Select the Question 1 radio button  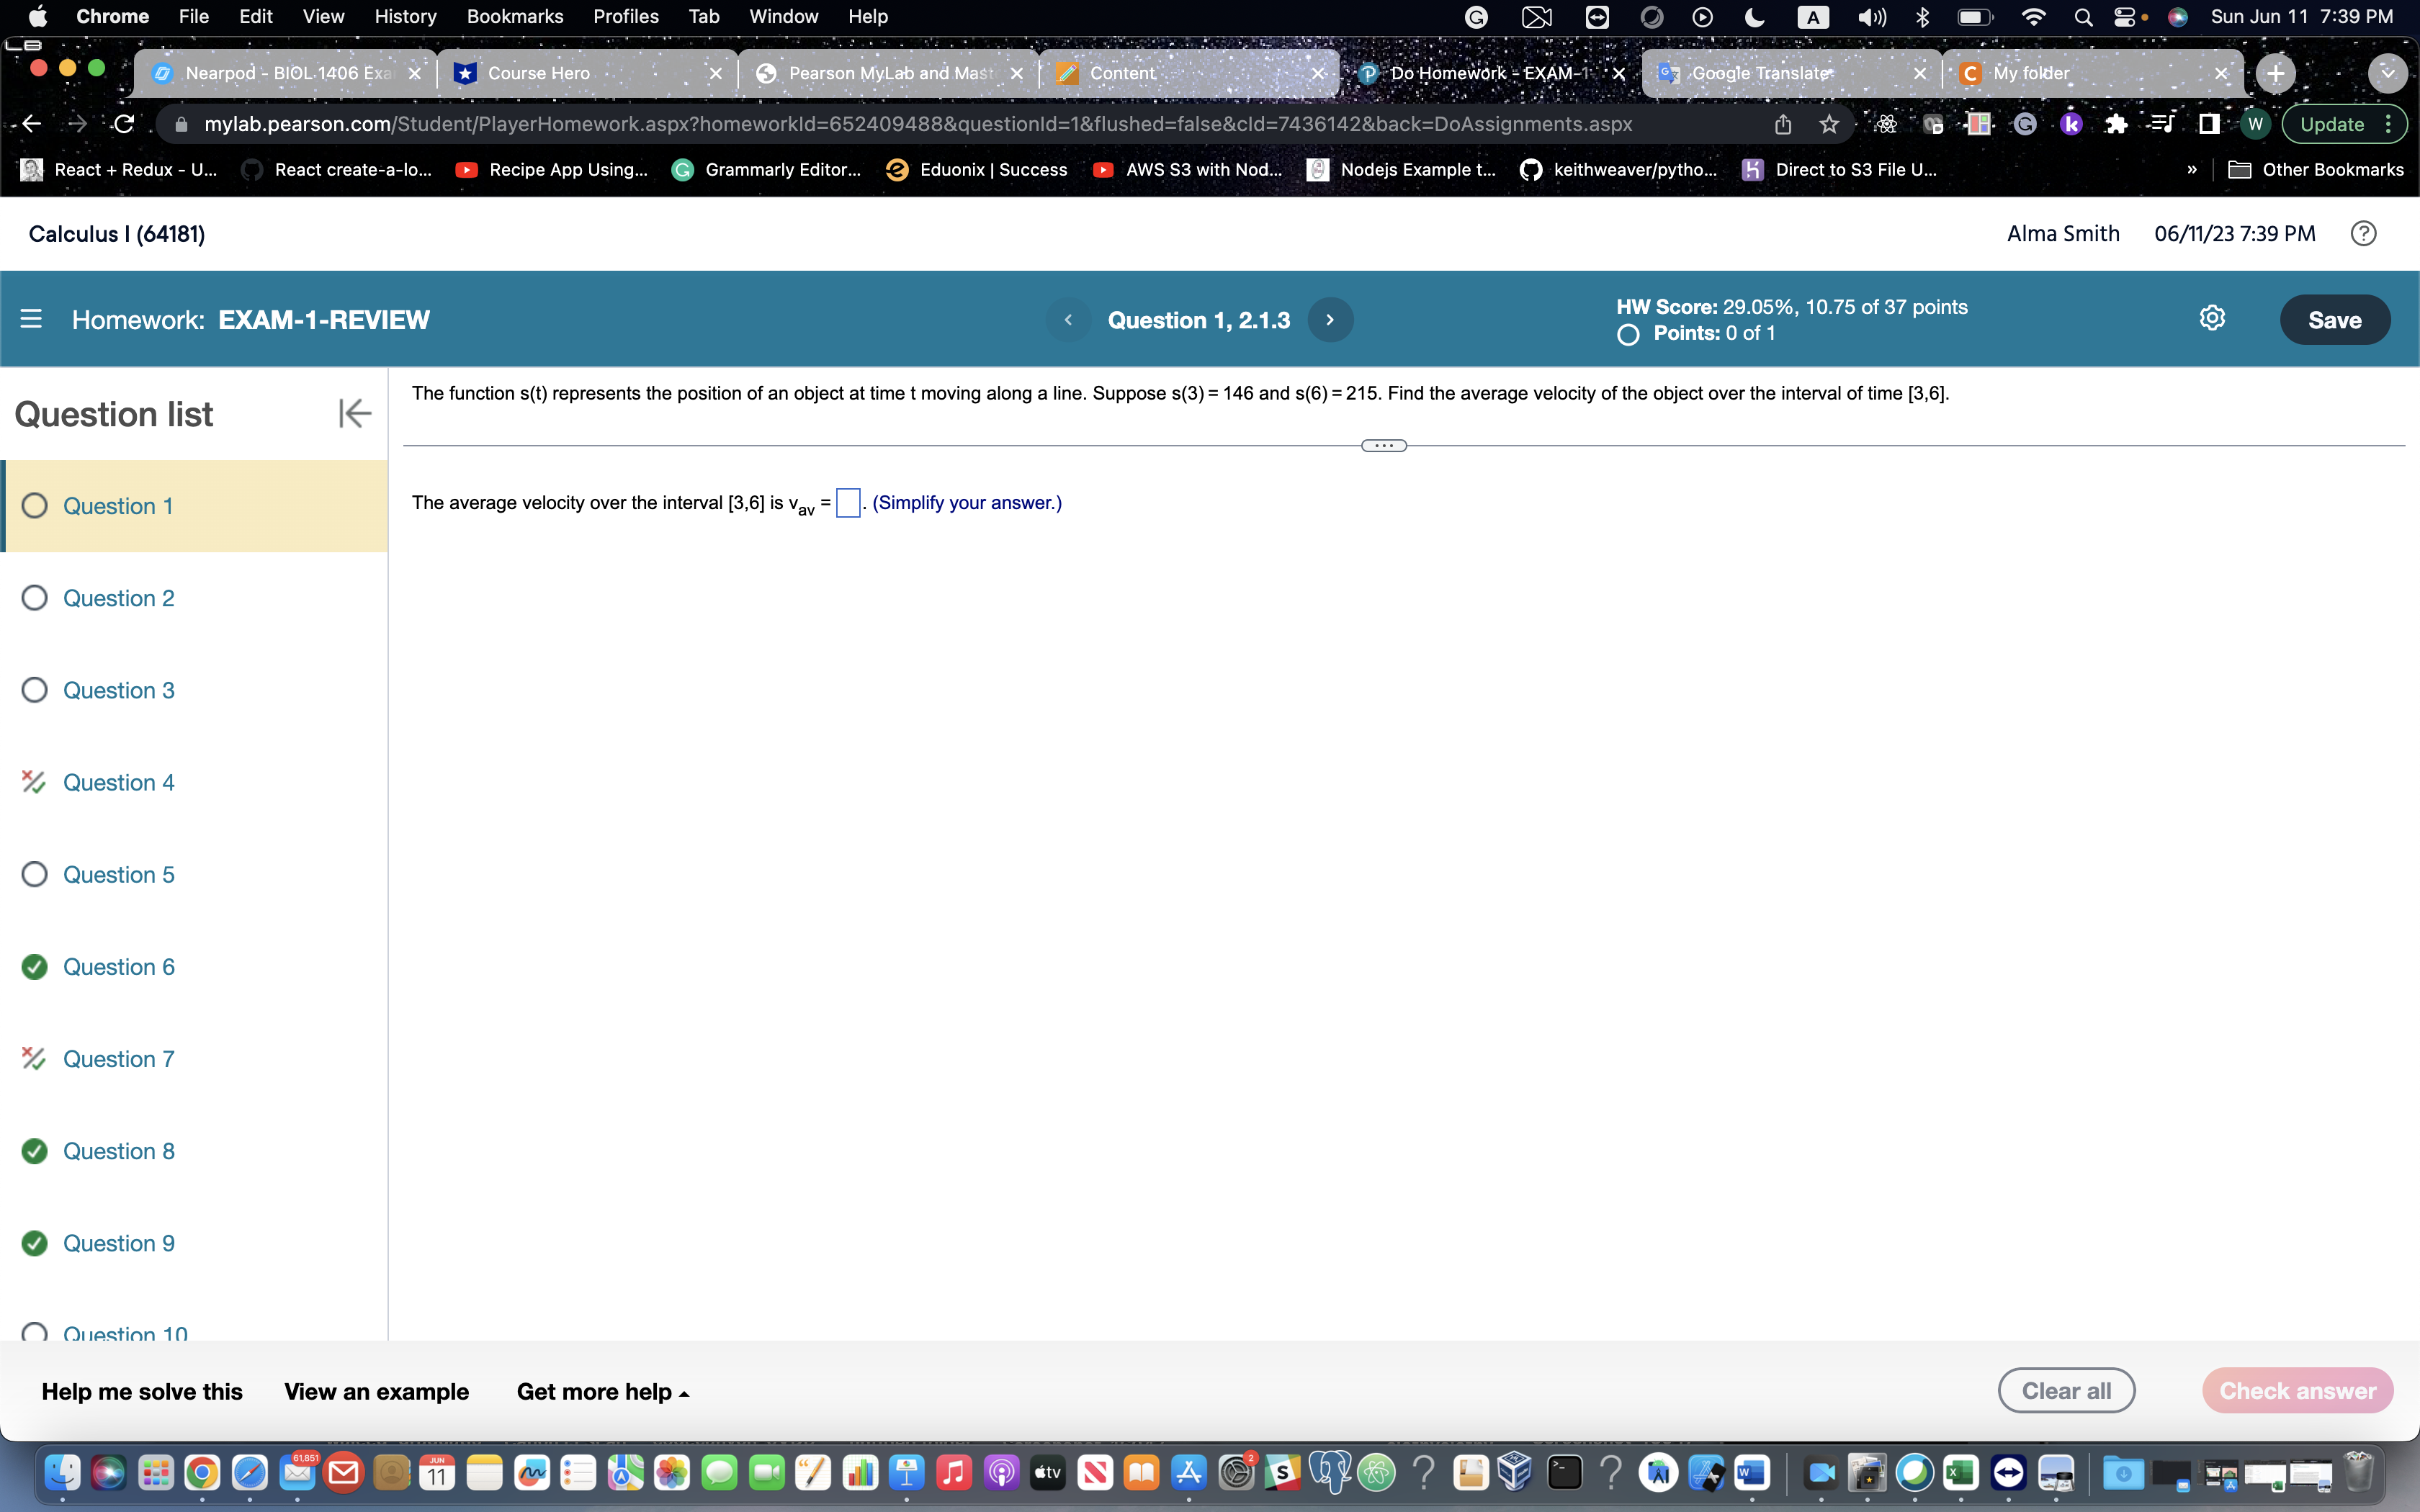click(x=34, y=505)
